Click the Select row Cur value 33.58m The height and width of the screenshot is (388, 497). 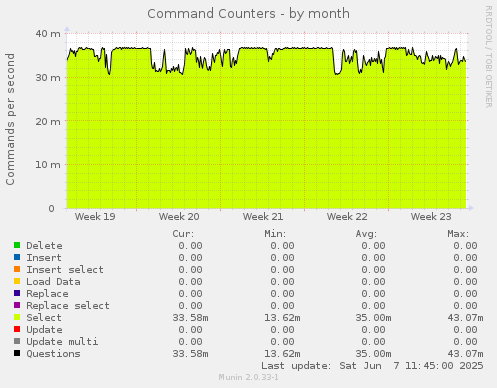point(190,318)
